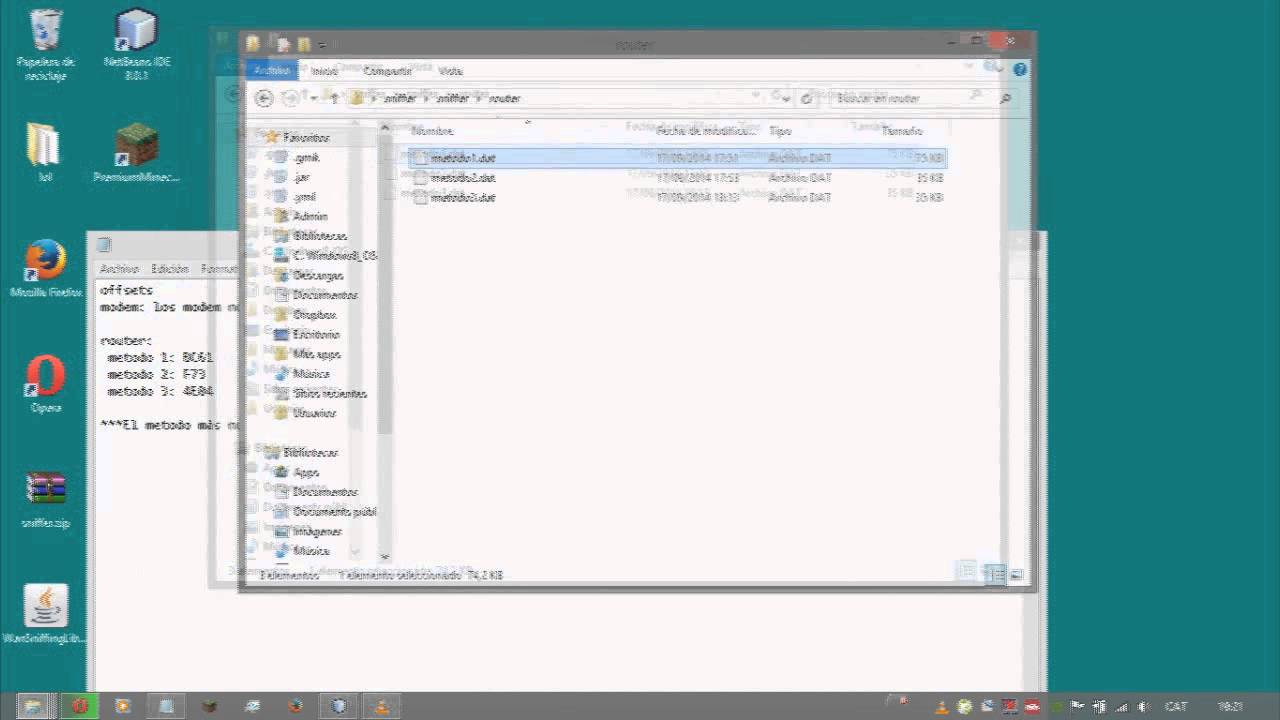Open the recent locations dropdown beside Forward
Viewport: 1280px width, 720px height.
[314, 98]
